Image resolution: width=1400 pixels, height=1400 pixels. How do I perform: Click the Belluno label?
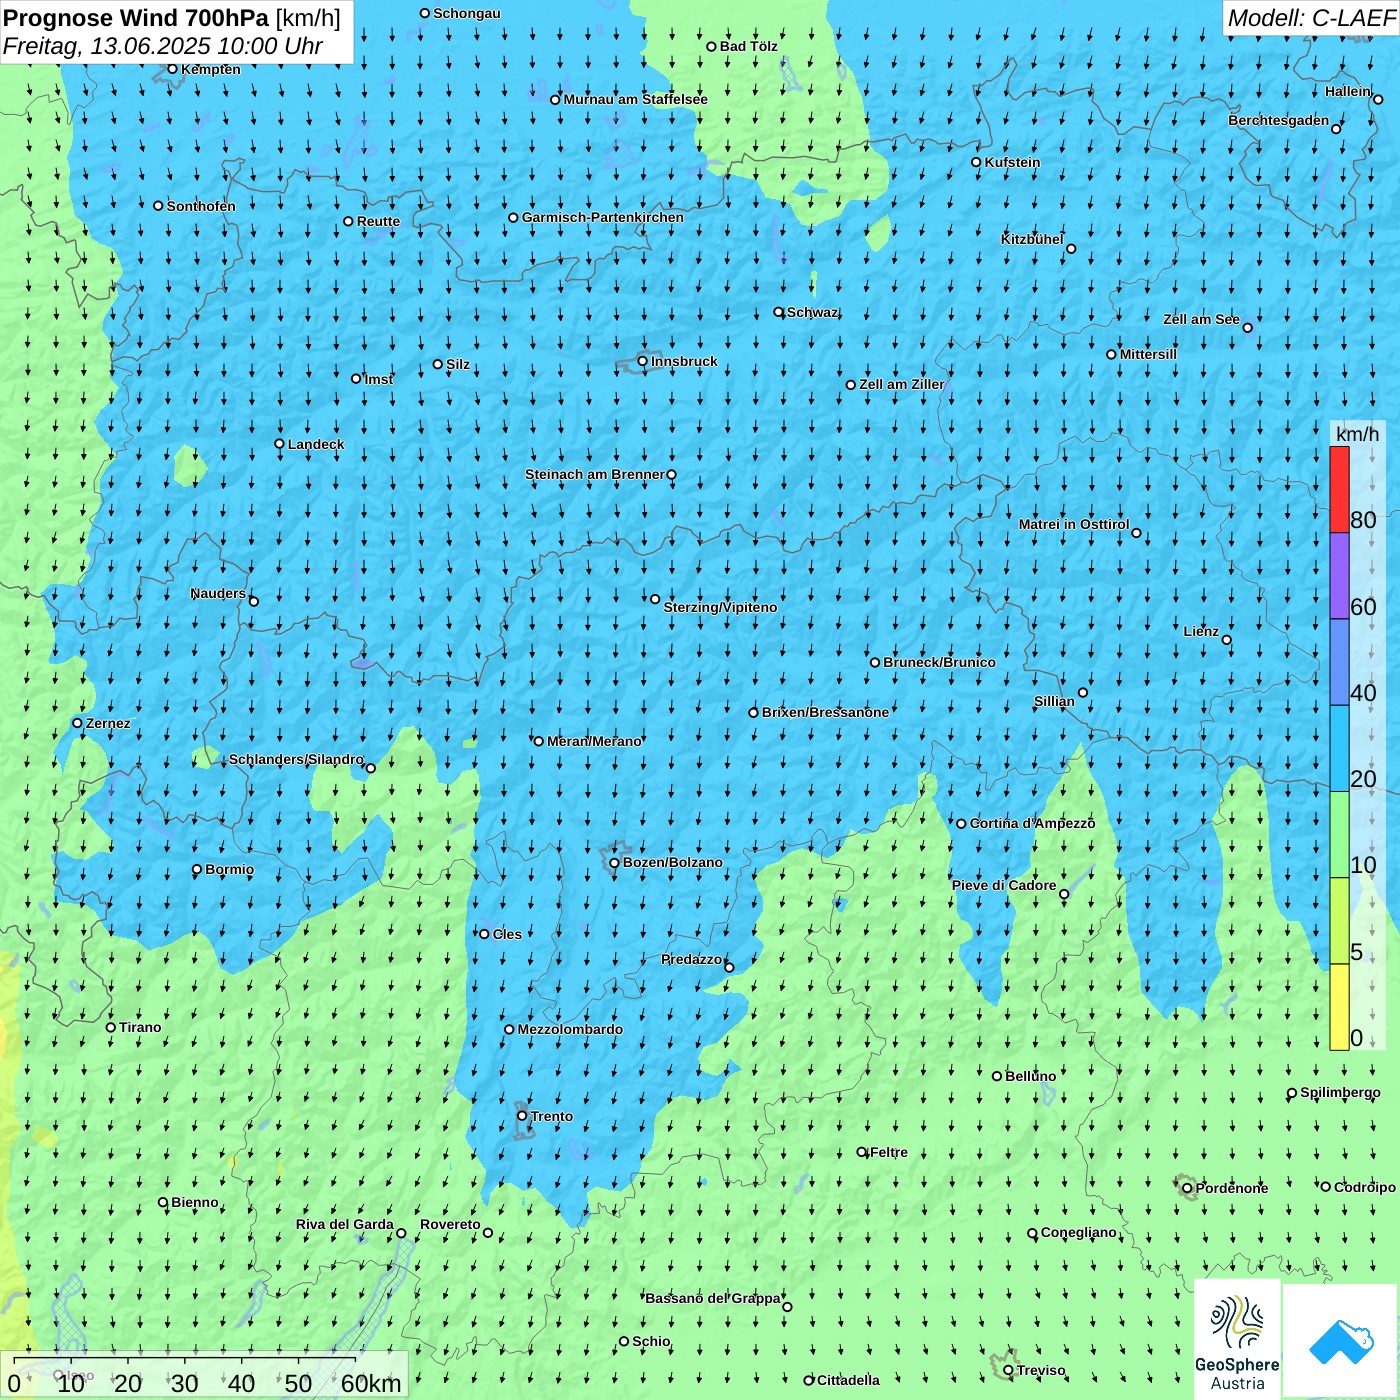[1030, 1076]
